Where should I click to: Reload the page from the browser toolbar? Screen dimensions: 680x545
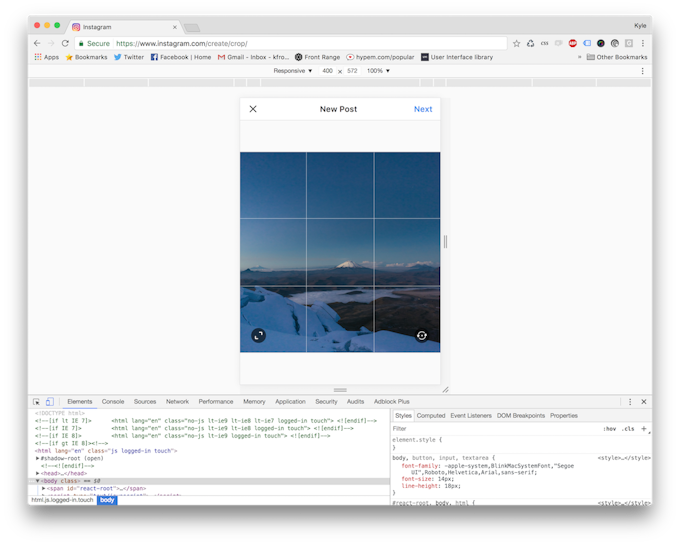coord(66,43)
